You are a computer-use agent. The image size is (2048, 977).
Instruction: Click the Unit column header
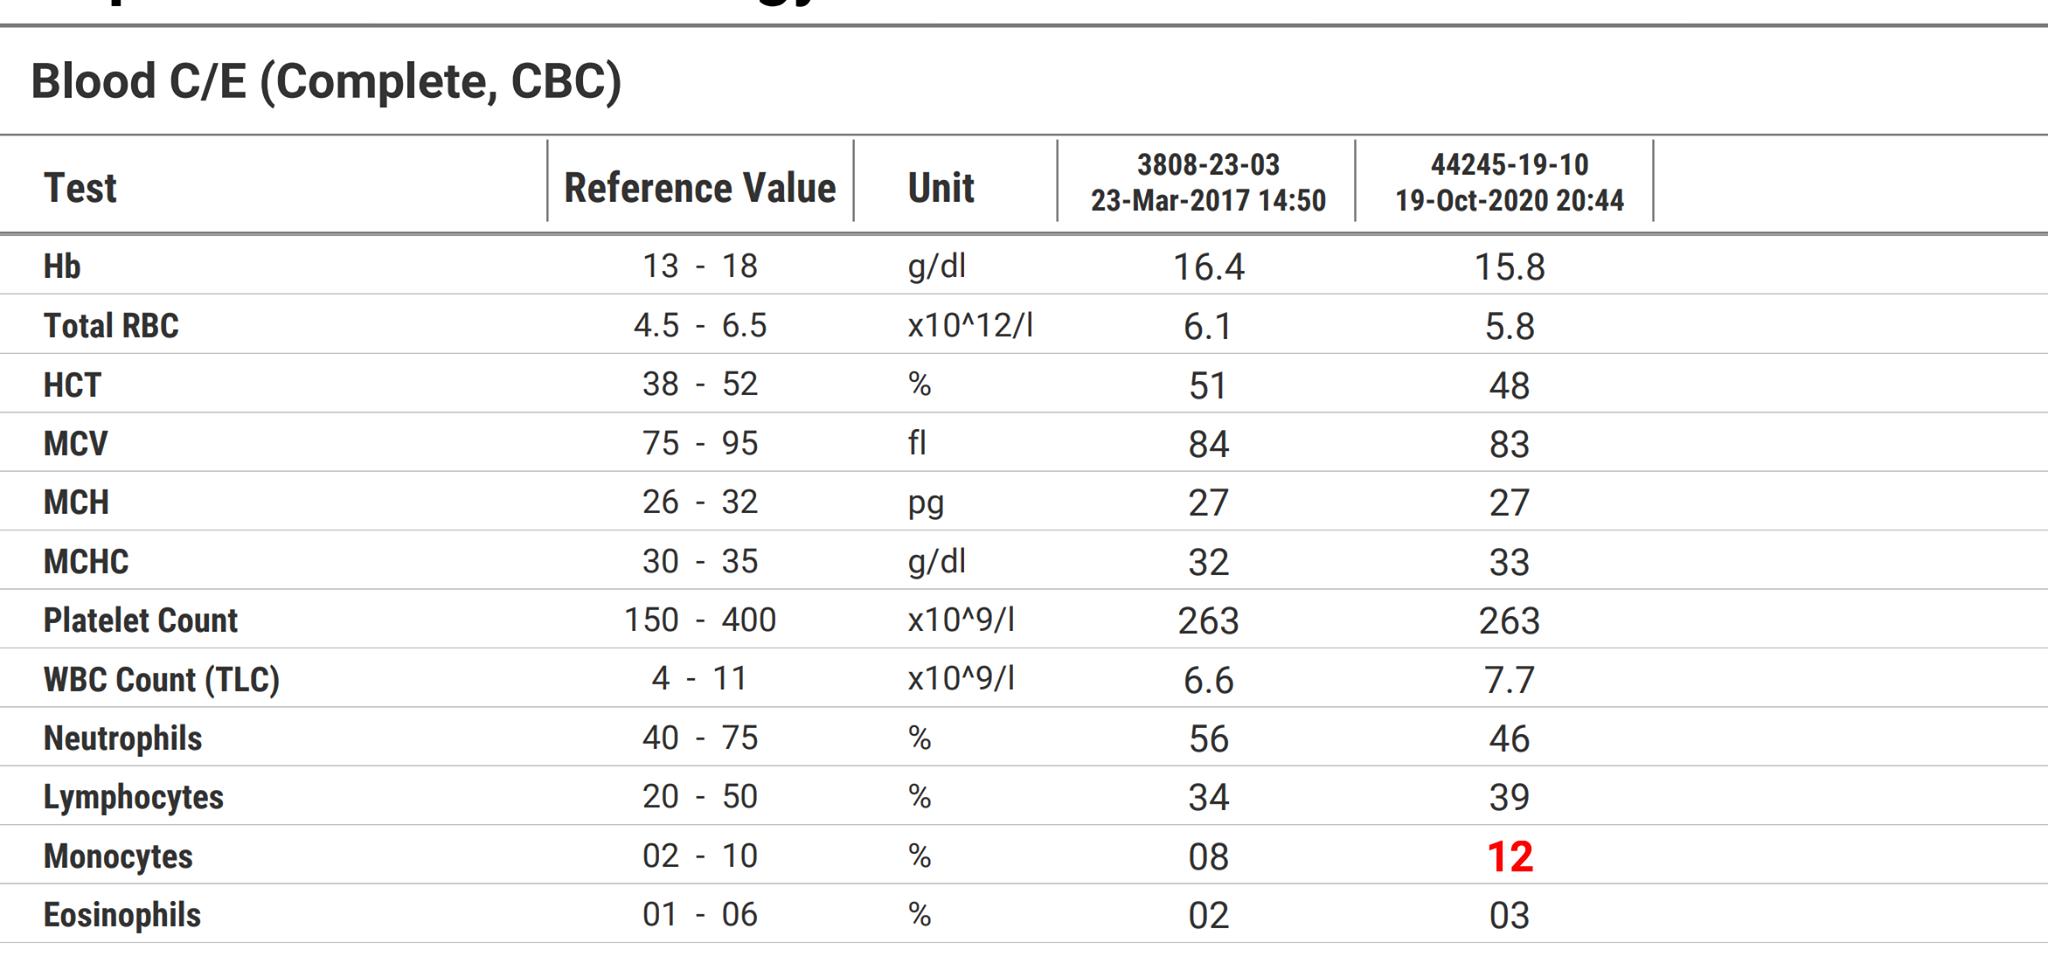940,188
